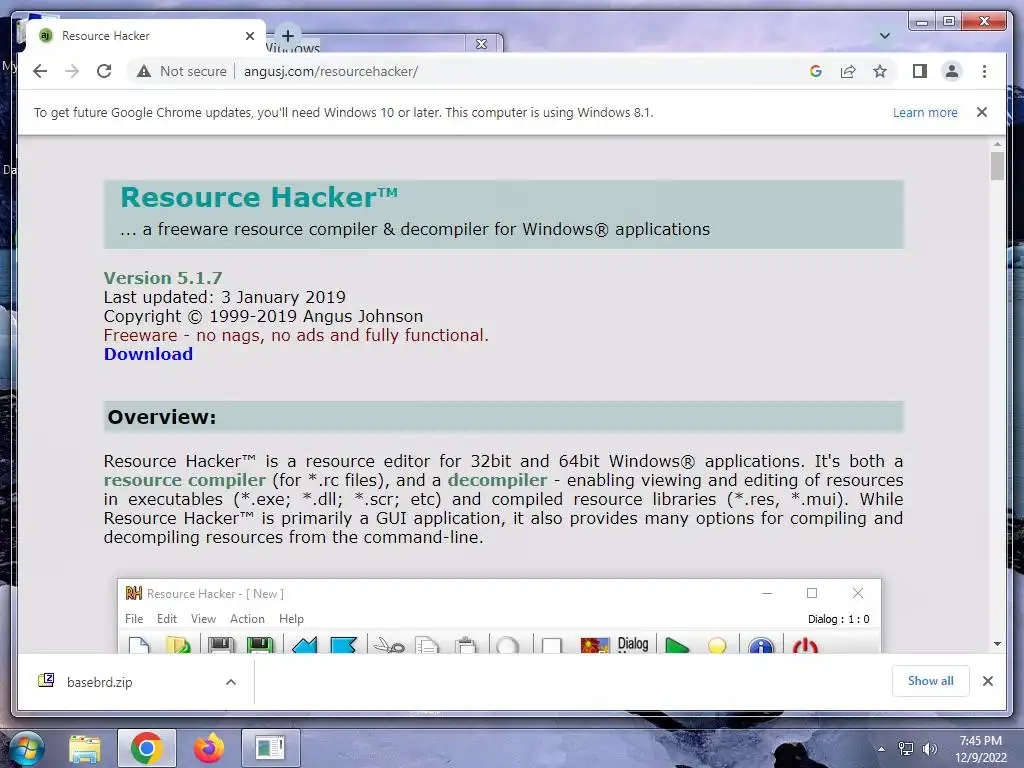Viewport: 1024px width, 768px height.
Task: Click the forward navigation arrow
Action: point(72,71)
